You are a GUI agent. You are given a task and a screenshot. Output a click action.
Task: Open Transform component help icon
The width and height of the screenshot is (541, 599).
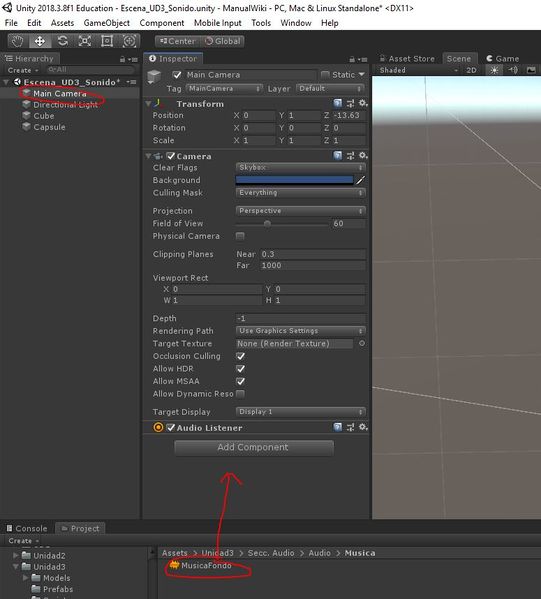(338, 103)
